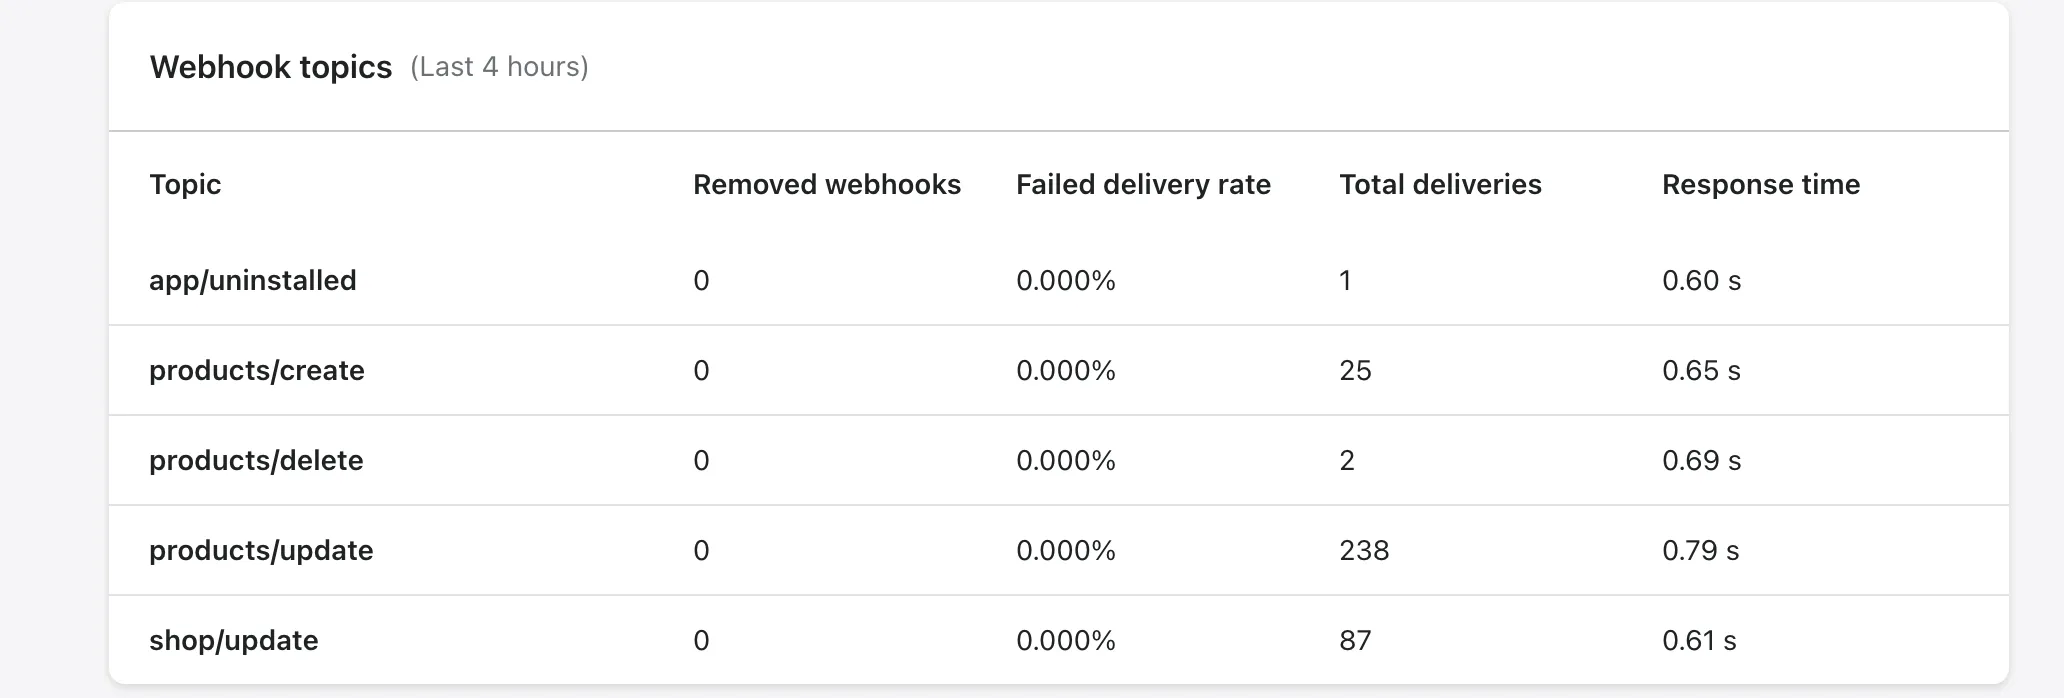This screenshot has height=698, width=2064.
Task: Click the 0.79 s response time value
Action: [1700, 551]
